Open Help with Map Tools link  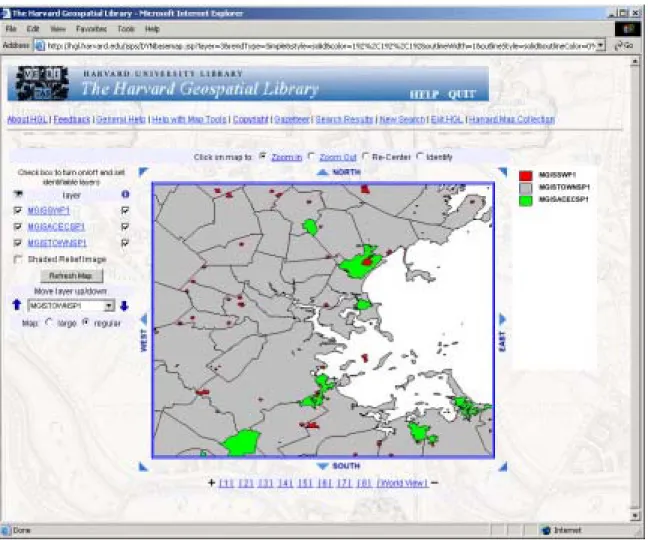click(x=189, y=119)
